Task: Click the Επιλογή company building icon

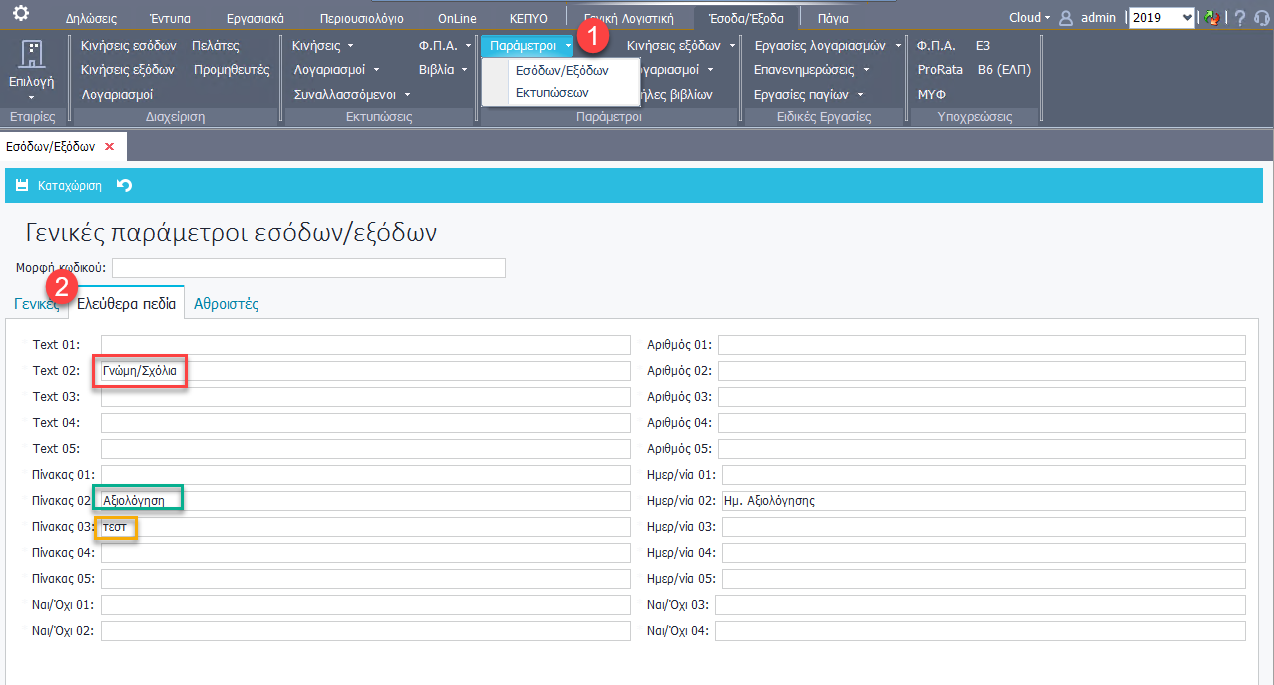Action: click(31, 55)
